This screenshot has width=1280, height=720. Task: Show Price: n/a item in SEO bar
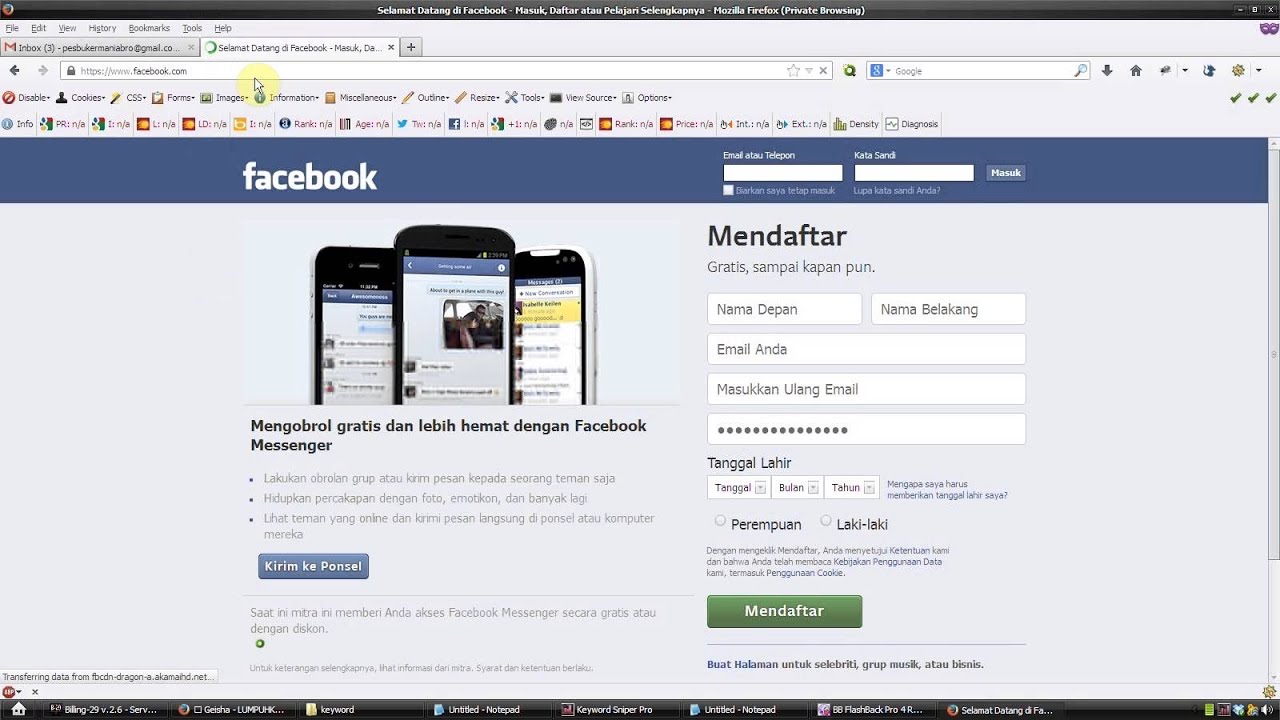tap(686, 124)
